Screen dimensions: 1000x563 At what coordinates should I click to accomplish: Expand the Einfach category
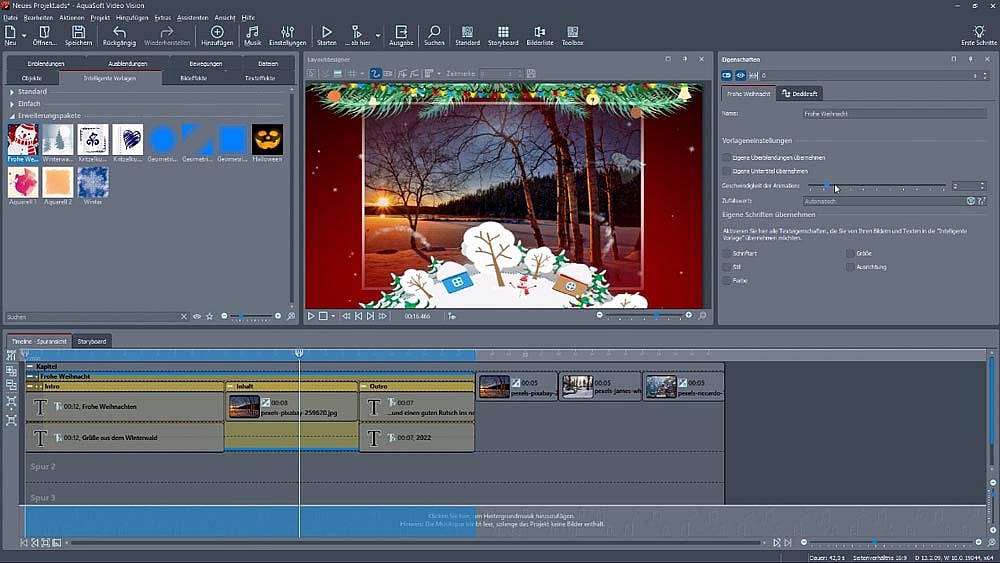click(12, 103)
